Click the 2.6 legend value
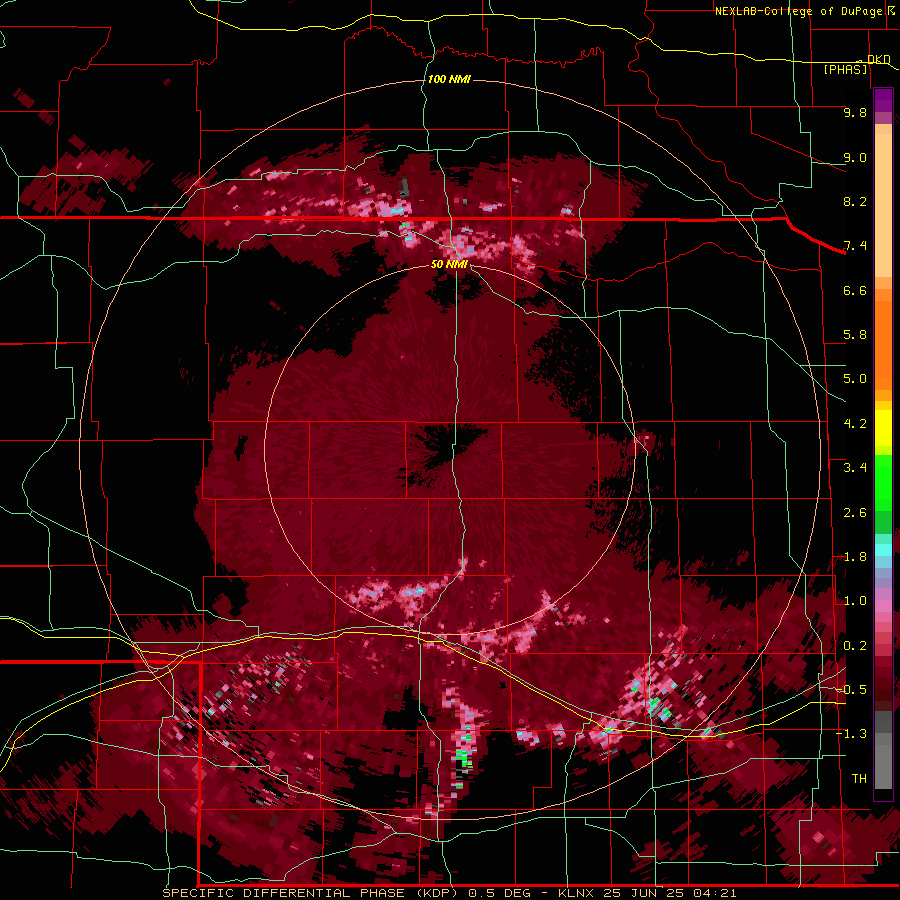Viewport: 900px width, 900px height. 855,513
